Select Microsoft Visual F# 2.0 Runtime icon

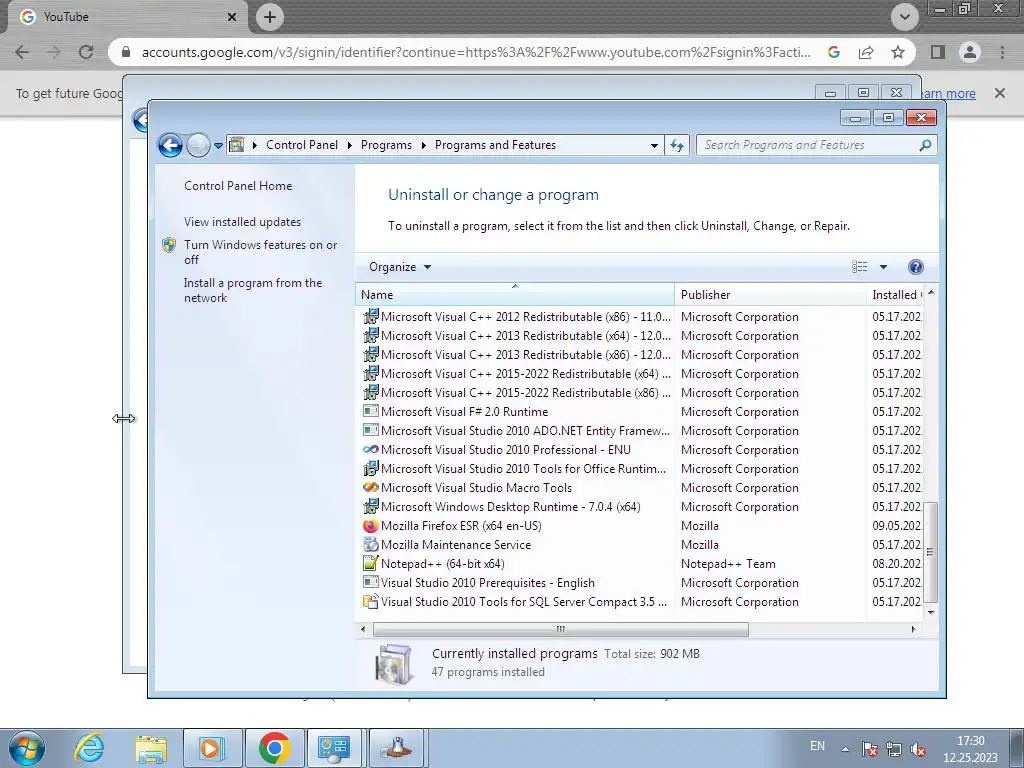point(370,411)
